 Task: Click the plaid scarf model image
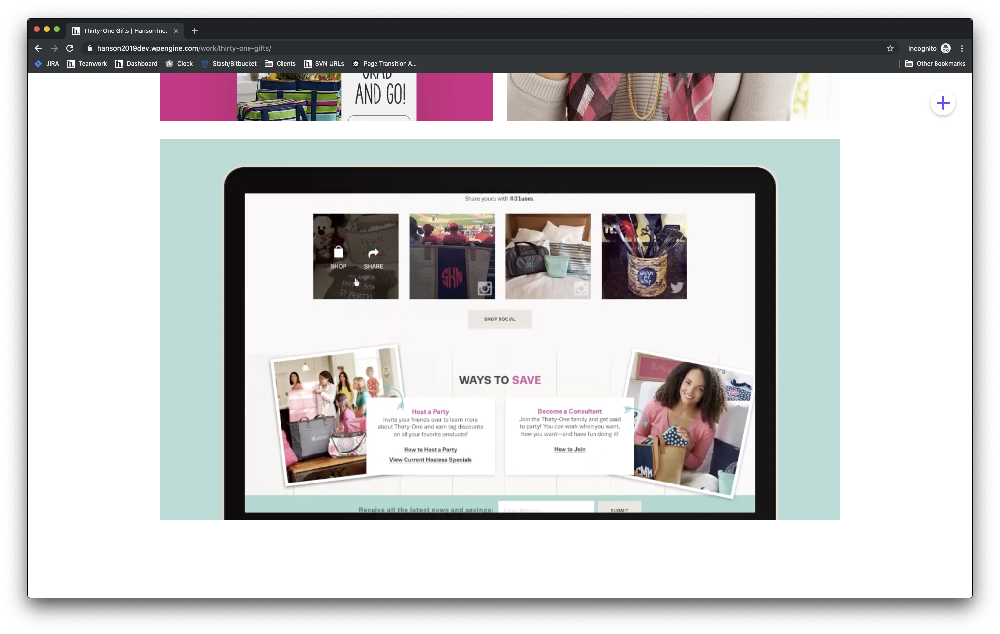point(673,96)
